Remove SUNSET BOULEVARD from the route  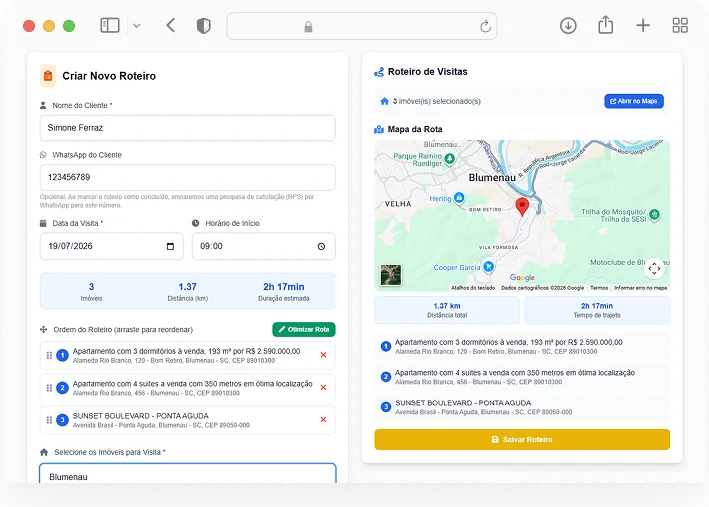coord(323,420)
